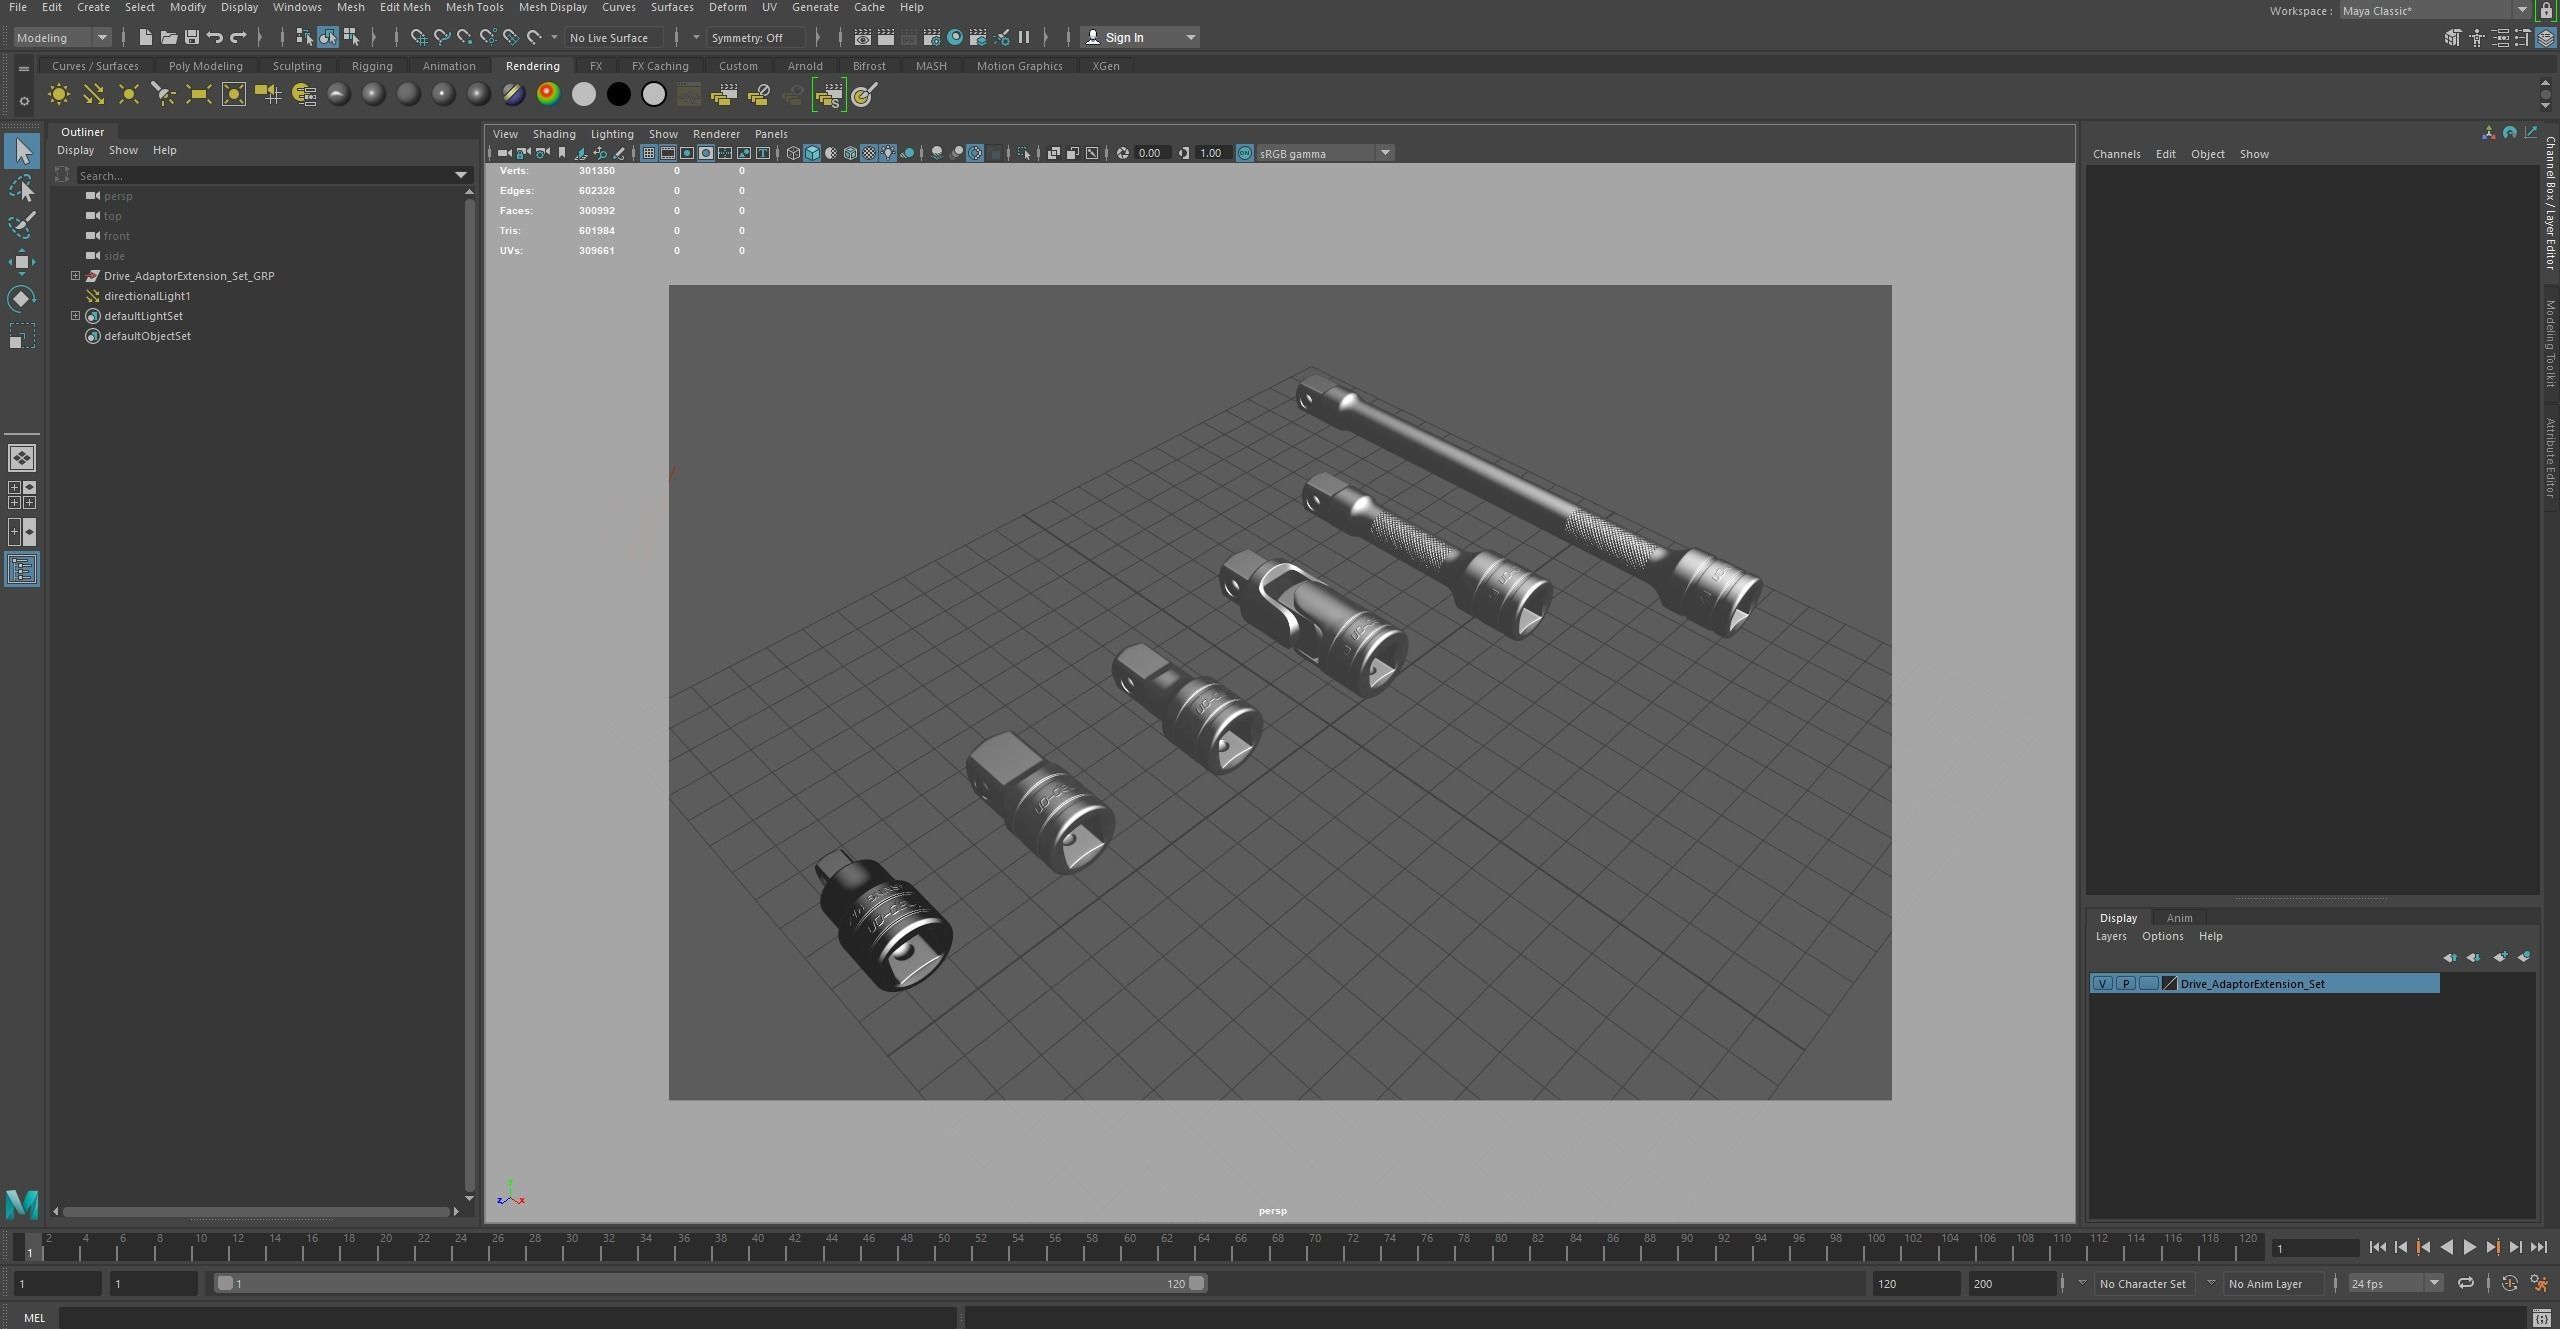Activate the Scale tool in the toolbox
Viewport: 2560px width, 1329px height.
[x=22, y=336]
